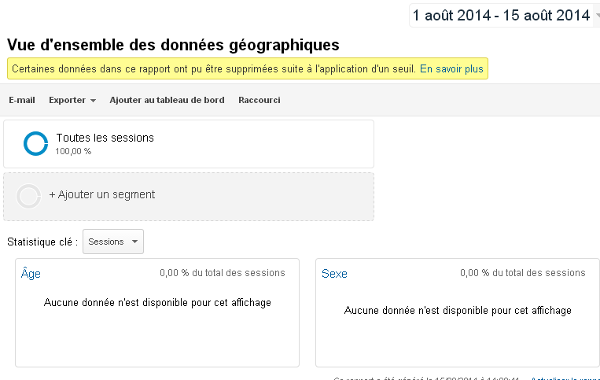Open the date range picker
600x380 pixels.
coord(504,15)
